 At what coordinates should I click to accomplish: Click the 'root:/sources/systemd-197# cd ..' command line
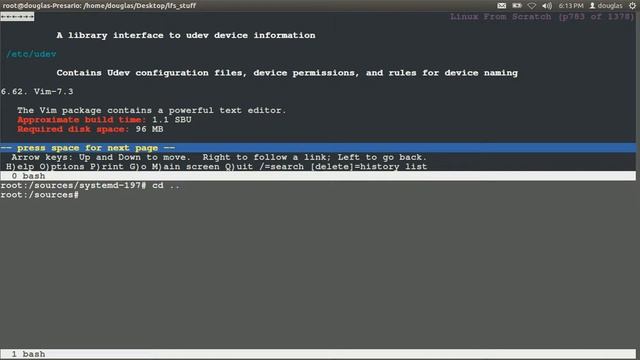pos(90,185)
